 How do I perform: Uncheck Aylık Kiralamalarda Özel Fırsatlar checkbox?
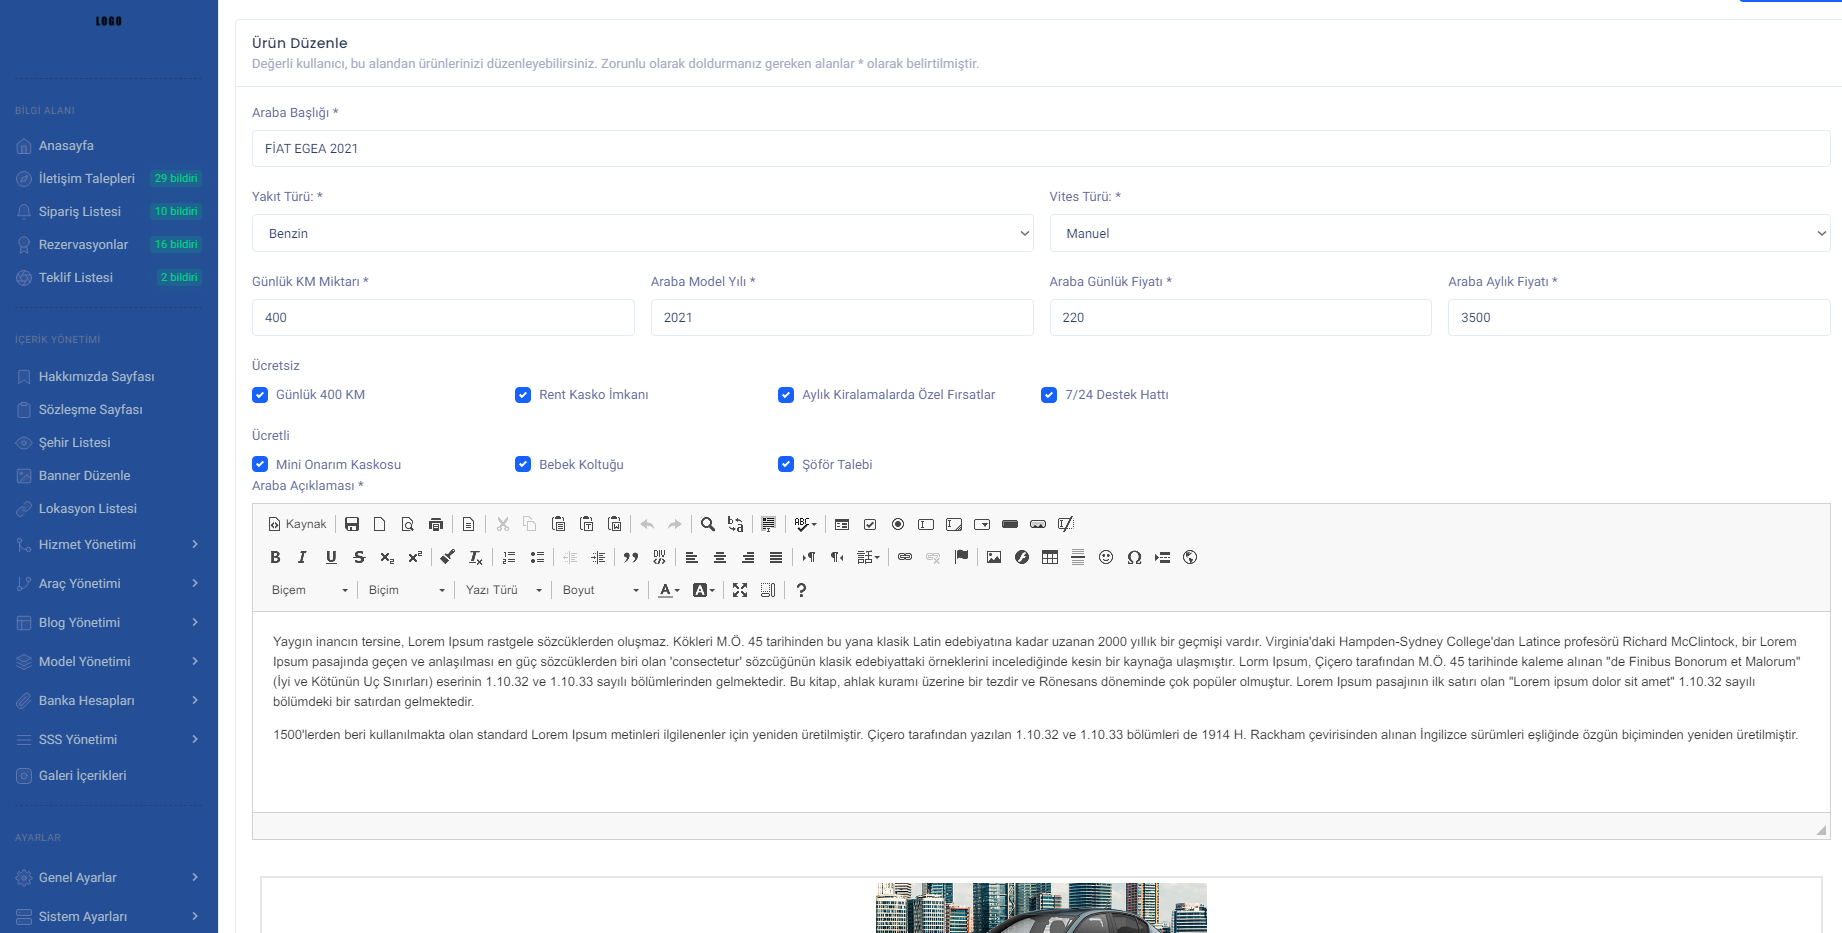click(786, 394)
